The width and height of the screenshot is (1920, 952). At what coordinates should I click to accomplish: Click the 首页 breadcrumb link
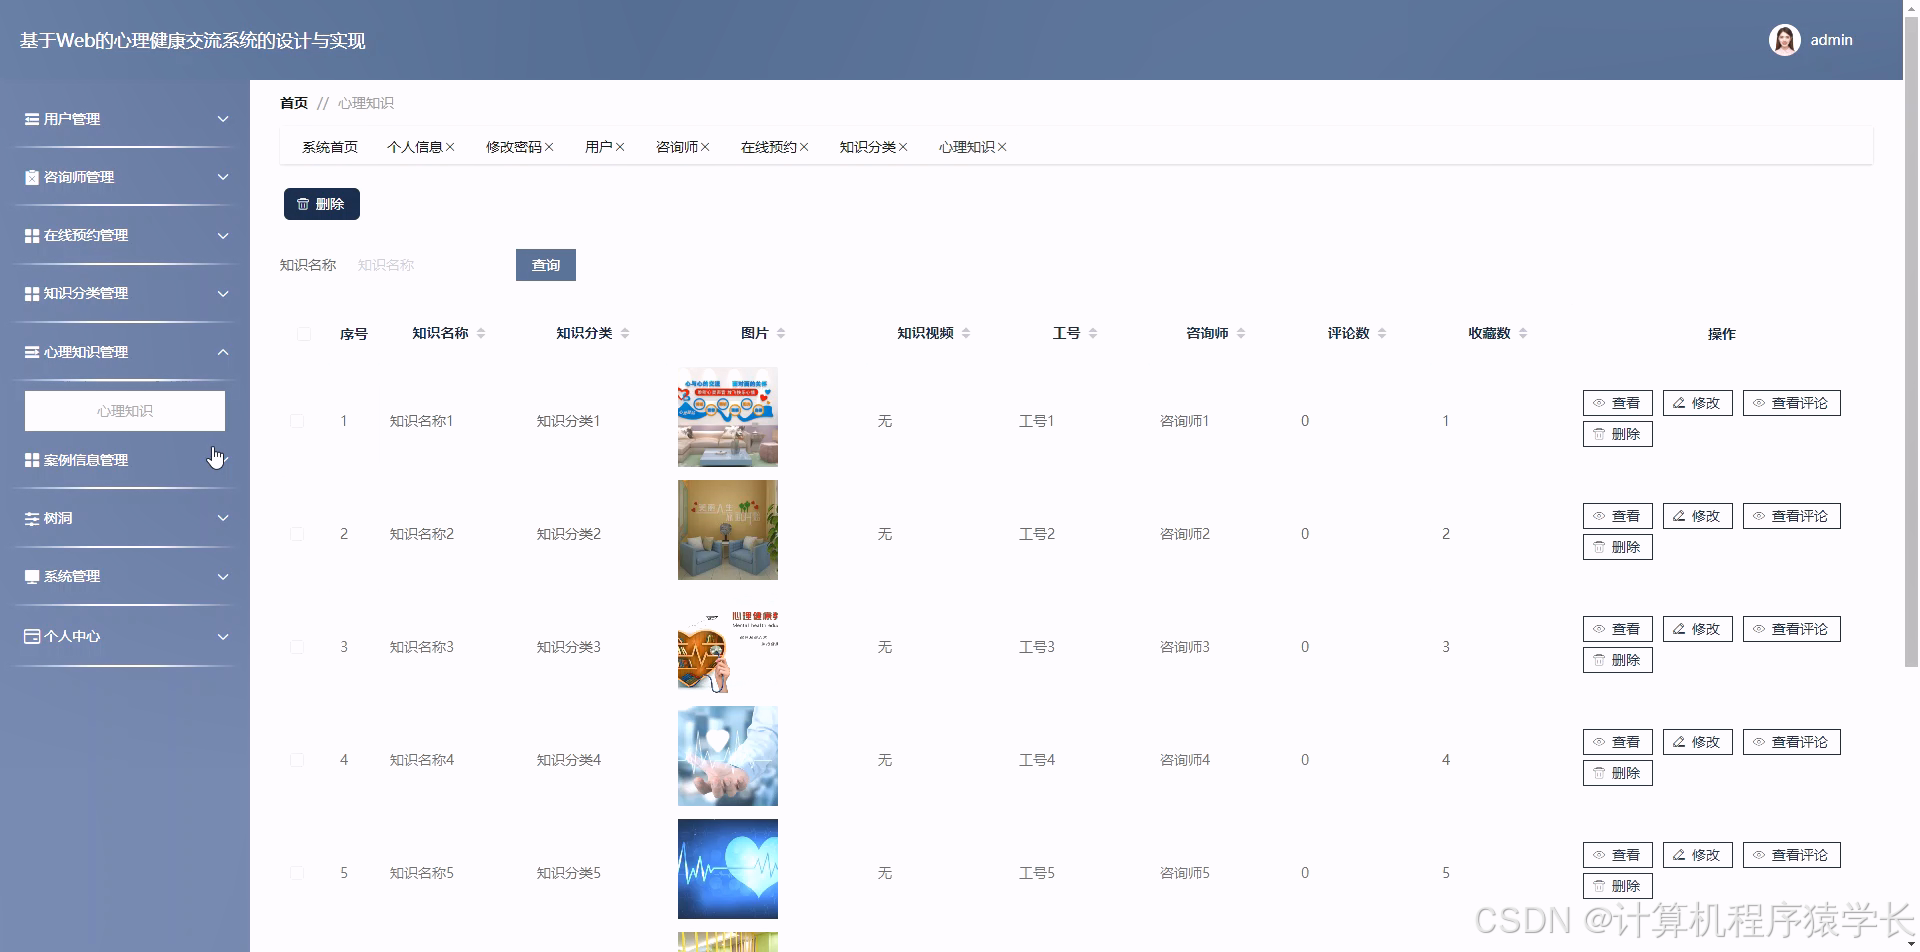click(x=293, y=102)
